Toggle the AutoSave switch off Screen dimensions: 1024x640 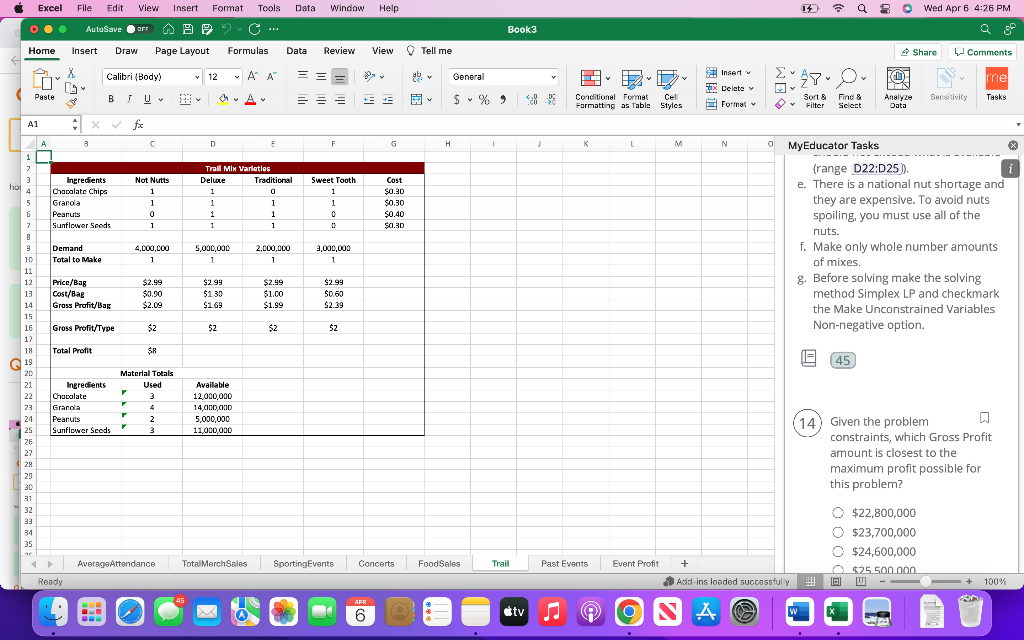[x=142, y=29]
